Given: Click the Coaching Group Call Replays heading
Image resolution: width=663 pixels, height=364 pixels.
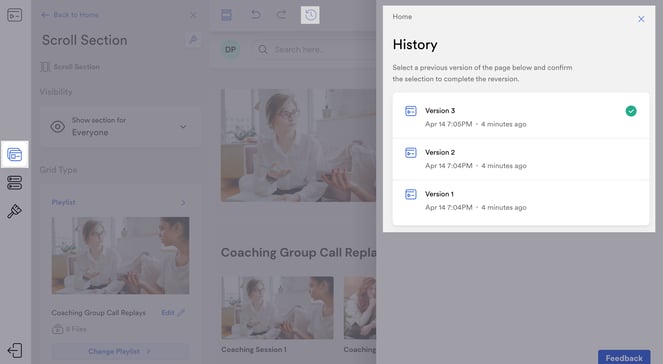Looking at the screenshot, I should pos(299,252).
